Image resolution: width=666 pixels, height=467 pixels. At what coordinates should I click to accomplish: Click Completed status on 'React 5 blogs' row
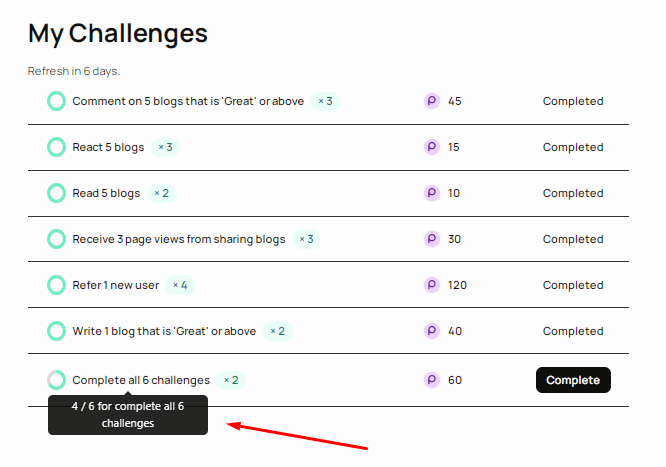point(573,147)
